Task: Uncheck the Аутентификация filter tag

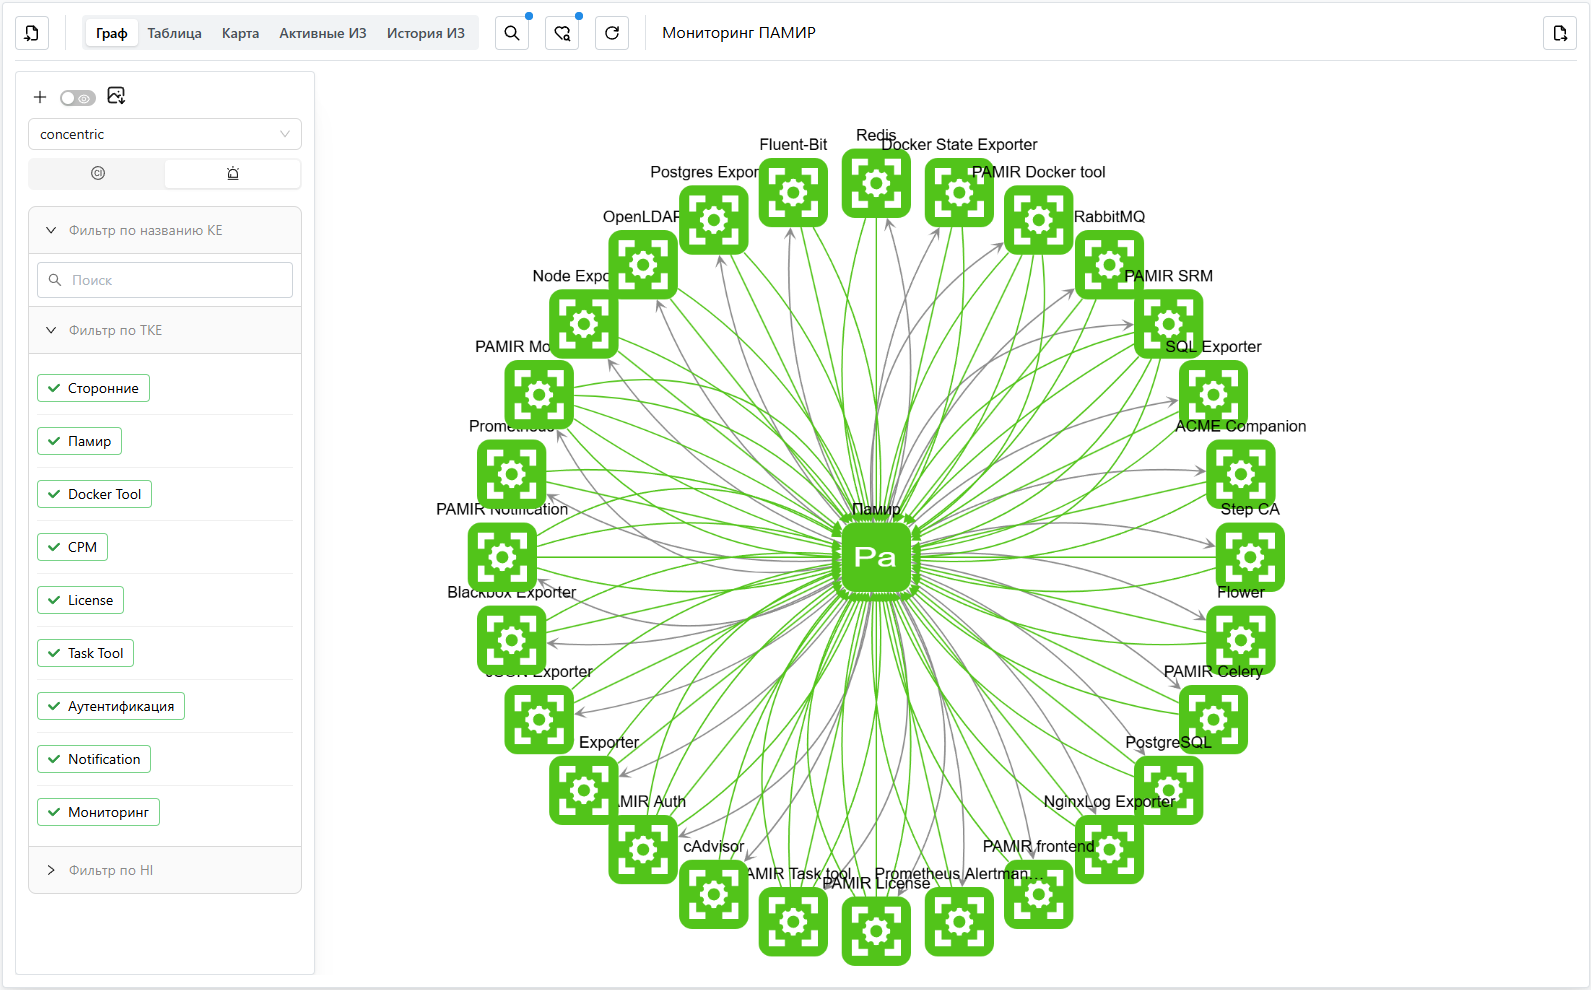Action: coord(111,706)
